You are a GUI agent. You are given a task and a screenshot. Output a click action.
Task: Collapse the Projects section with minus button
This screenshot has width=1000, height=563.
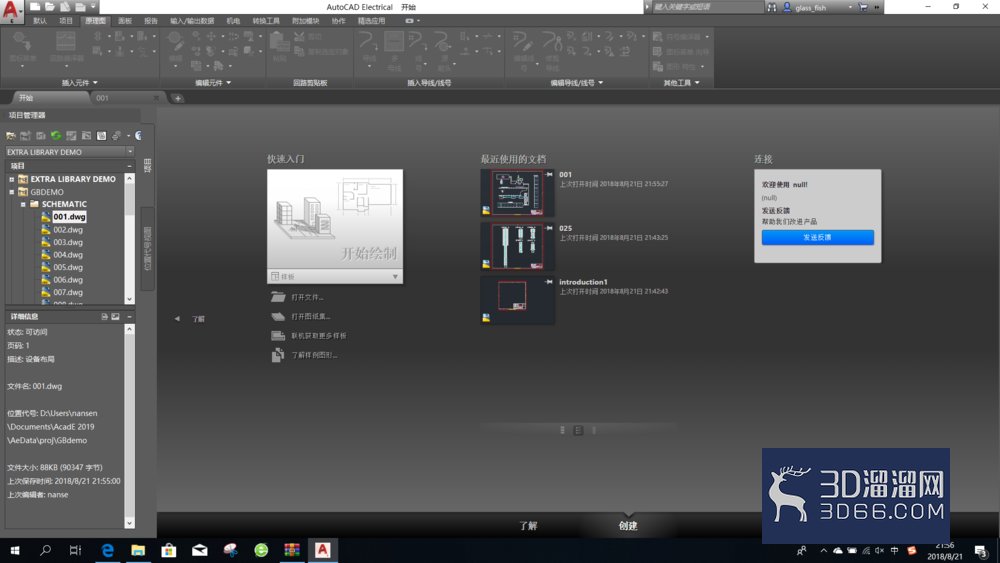point(129,166)
